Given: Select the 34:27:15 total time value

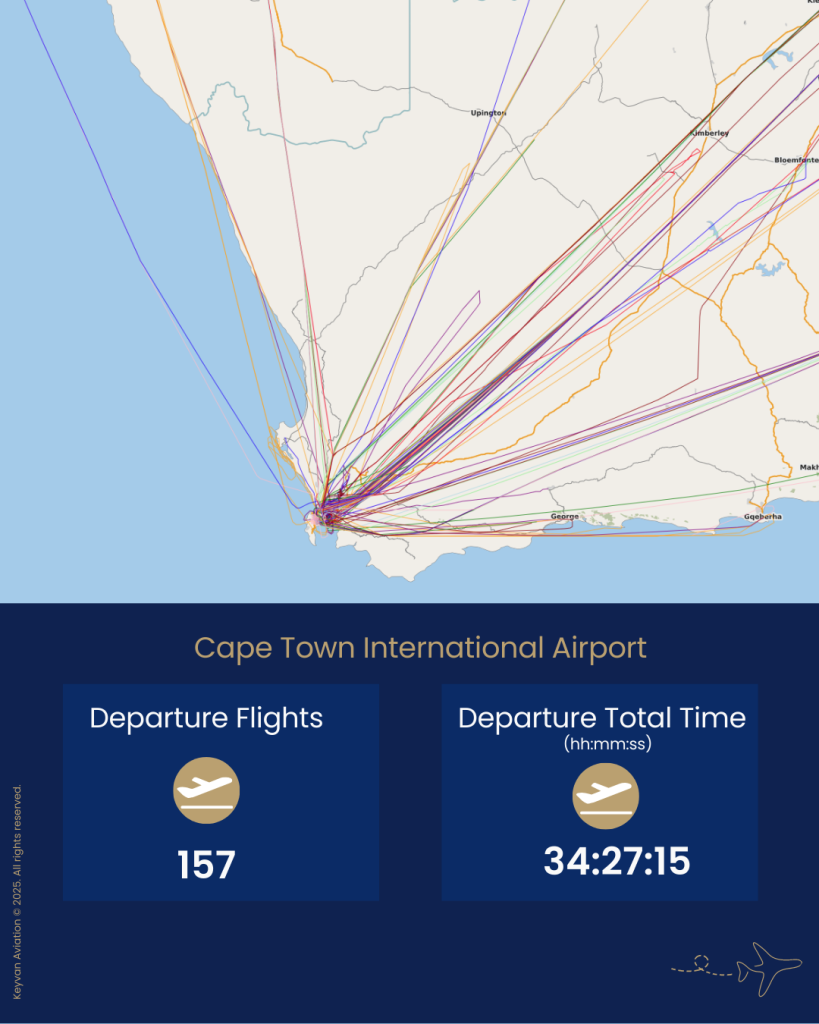Looking at the screenshot, I should click(616, 861).
